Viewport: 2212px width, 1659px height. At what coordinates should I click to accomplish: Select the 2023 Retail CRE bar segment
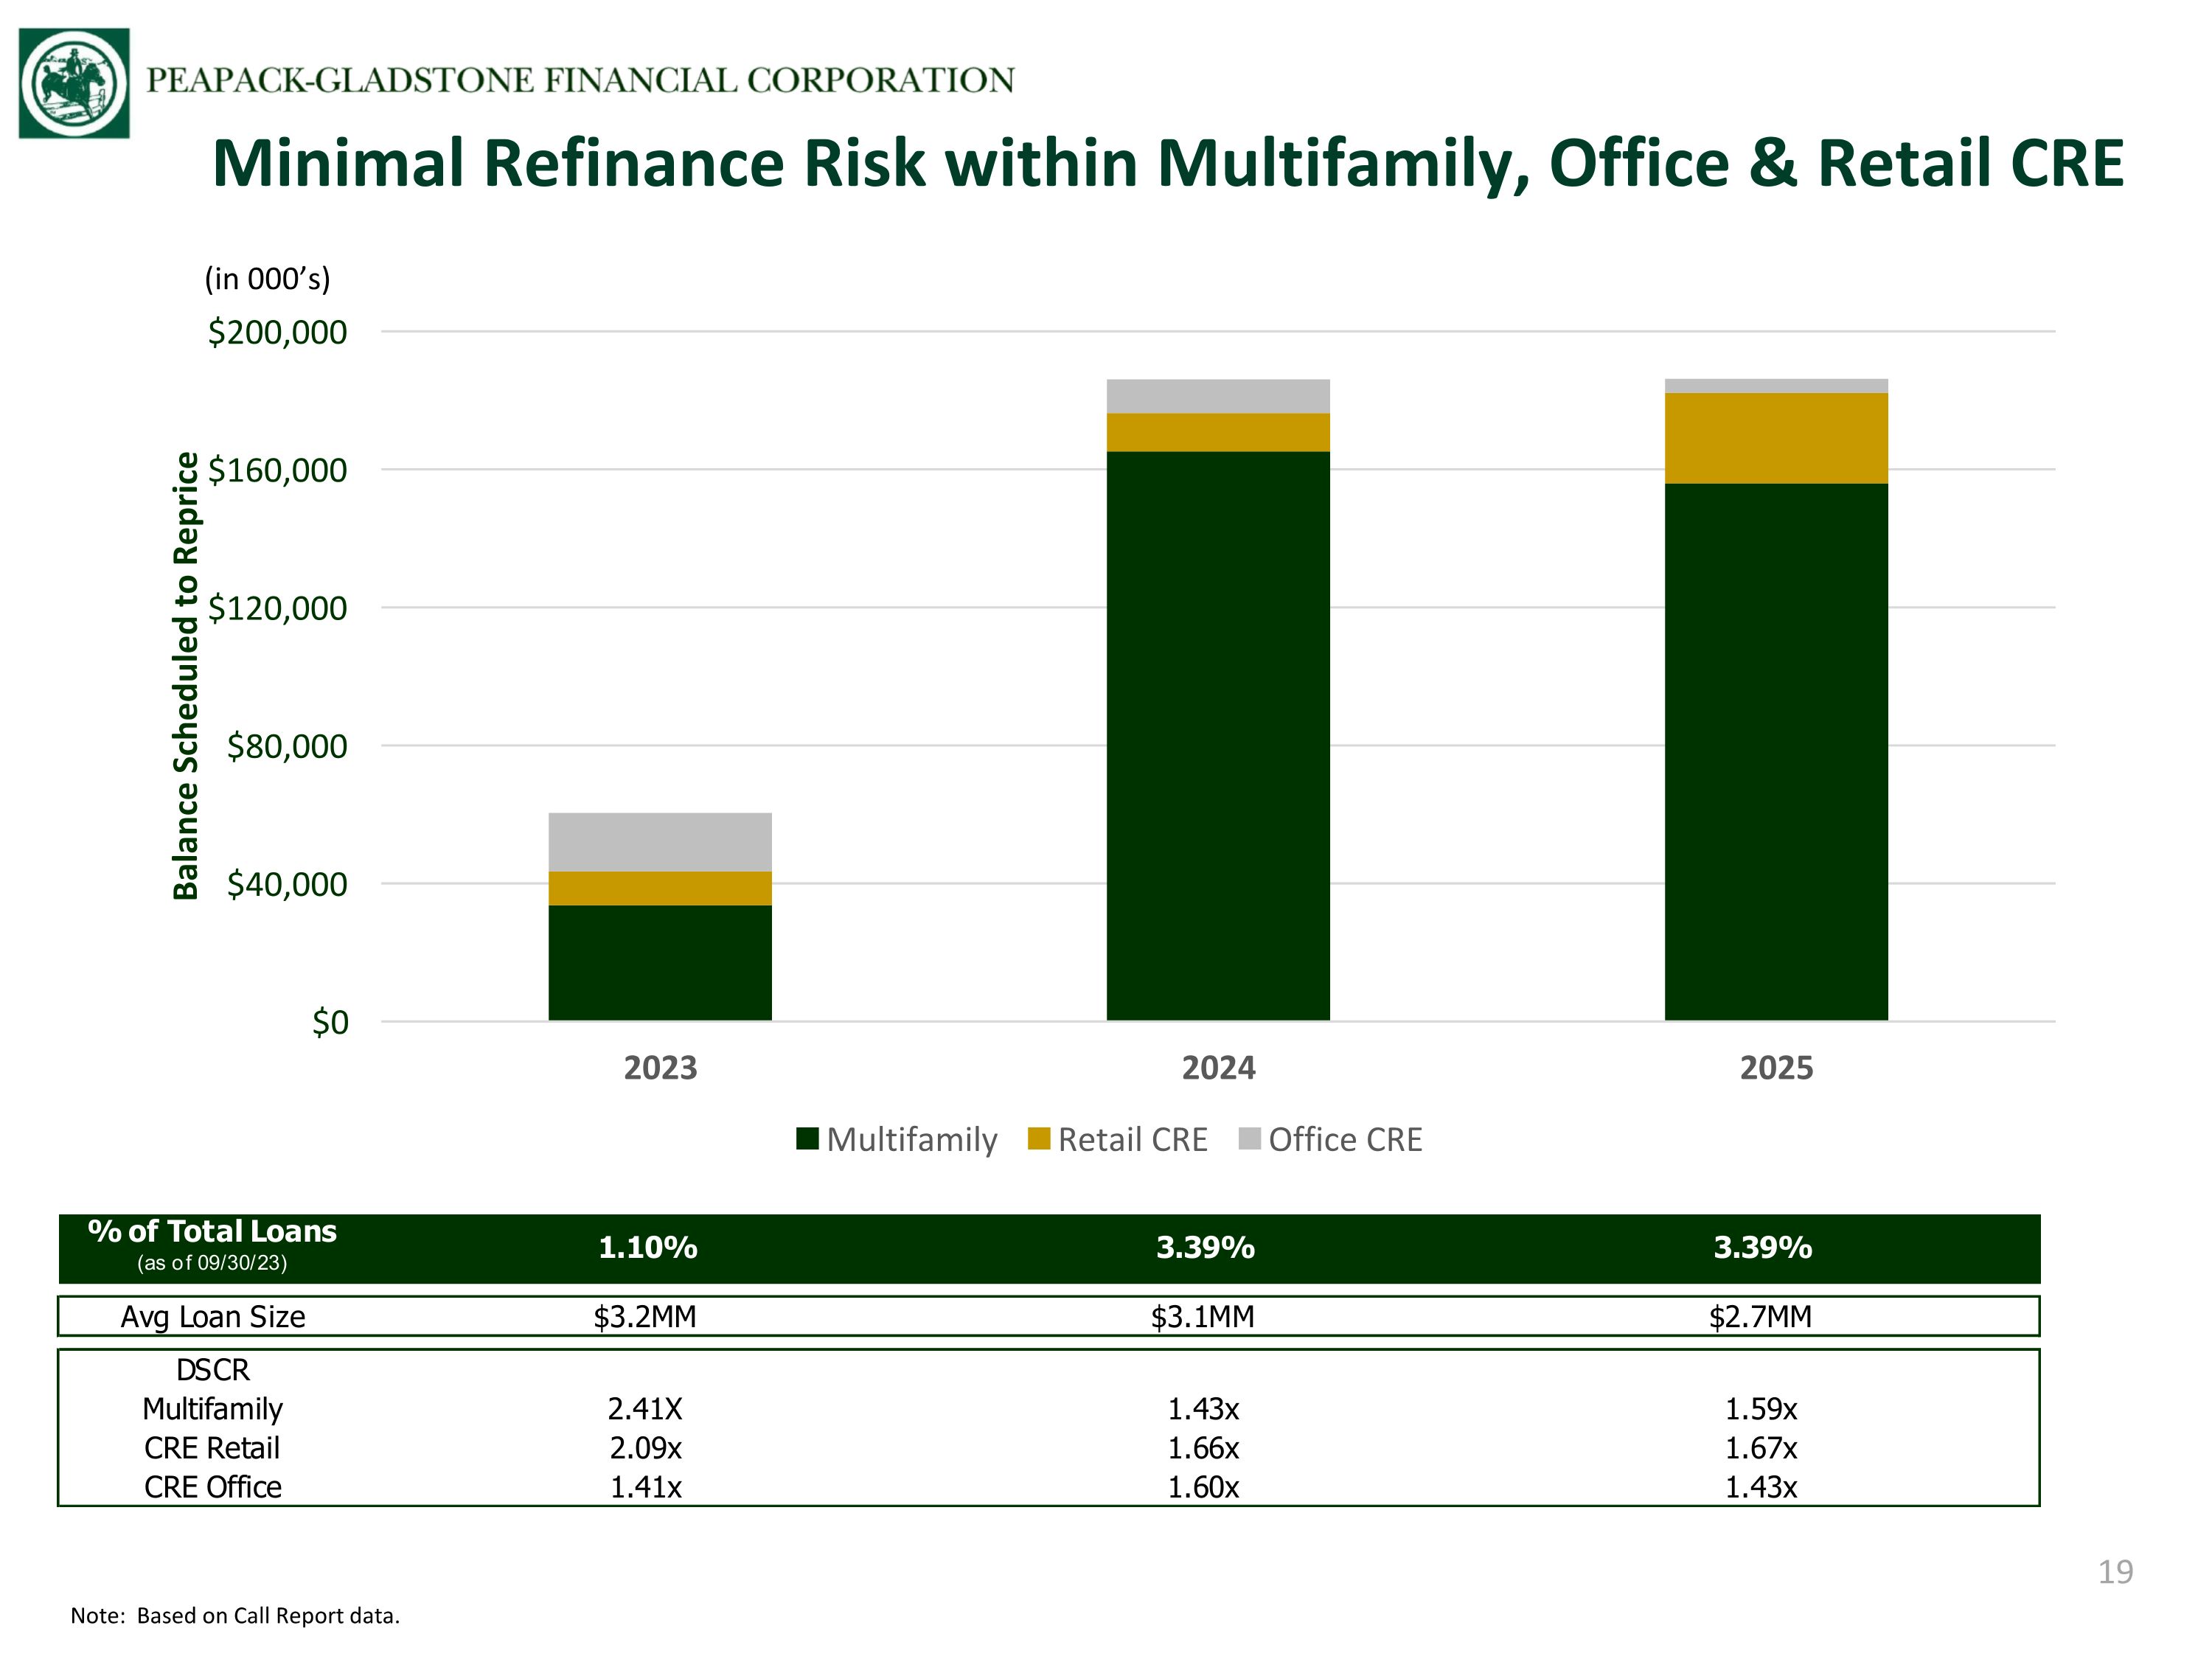click(x=660, y=889)
